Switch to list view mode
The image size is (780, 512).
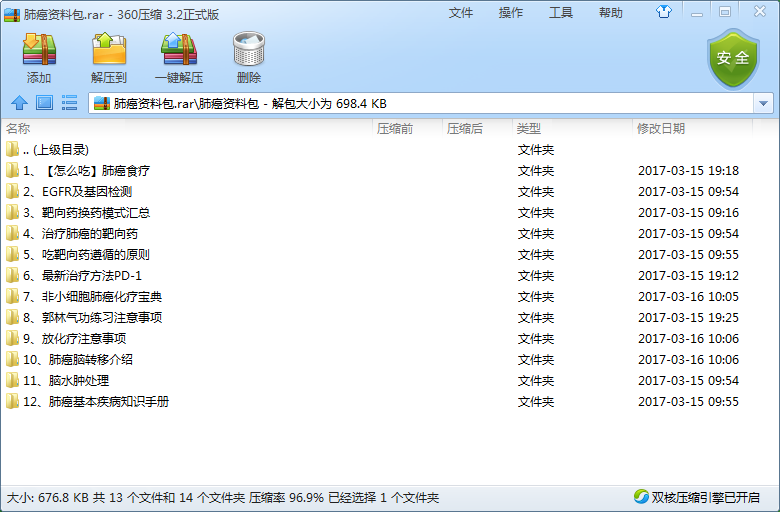(x=69, y=103)
